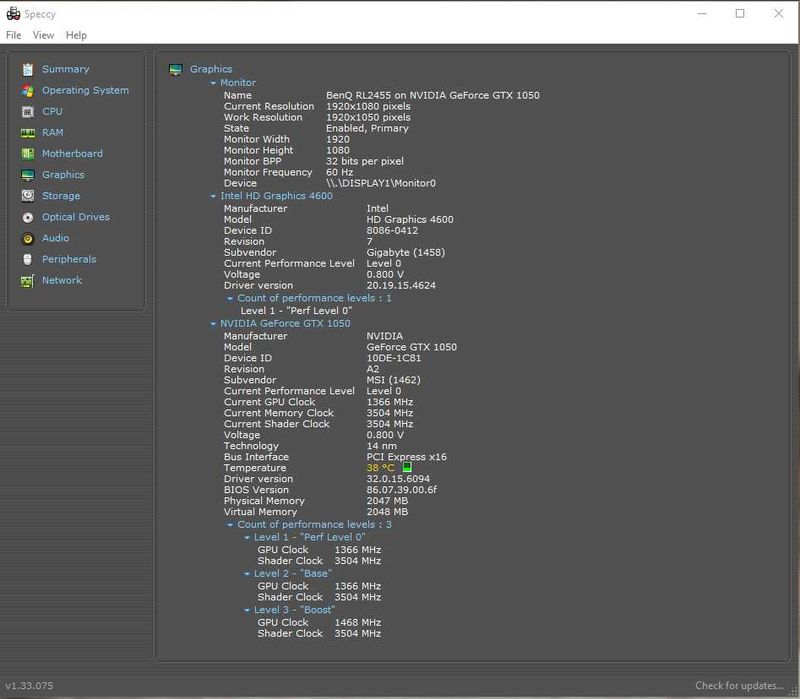Open the CPU chip icon
Image resolution: width=800 pixels, height=699 pixels.
(28, 112)
